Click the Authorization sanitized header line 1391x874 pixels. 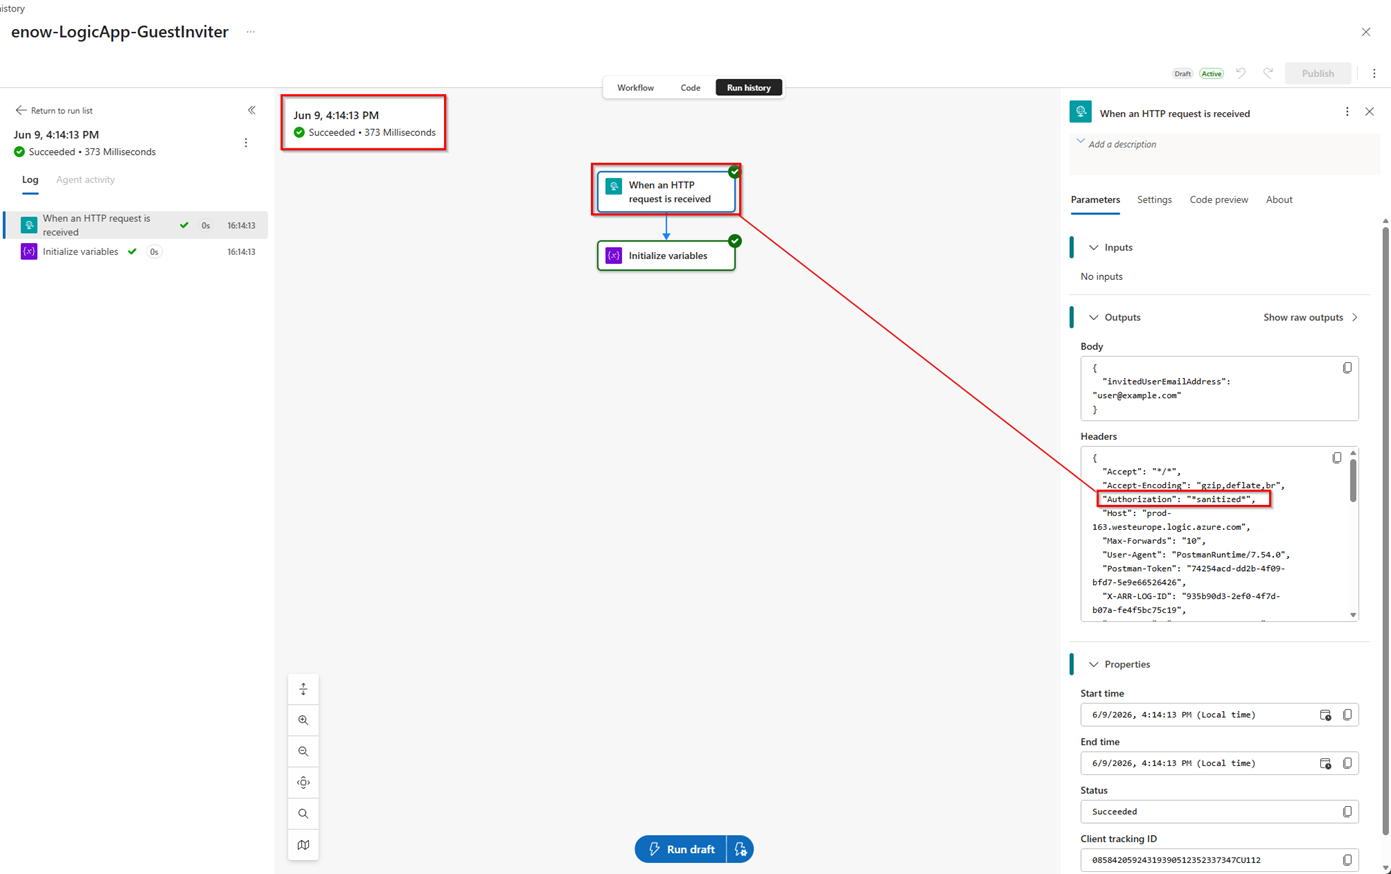(1178, 499)
